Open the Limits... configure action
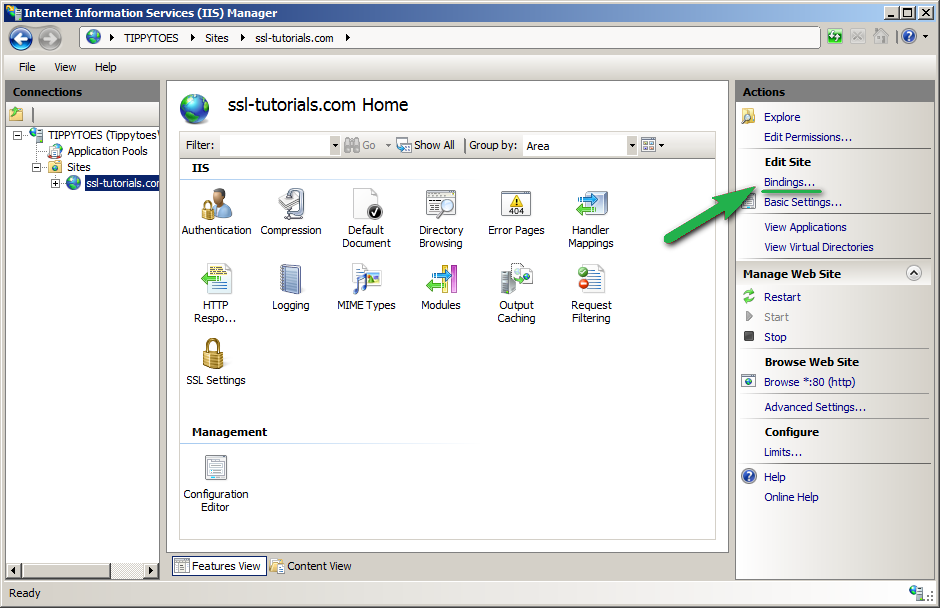 782,452
